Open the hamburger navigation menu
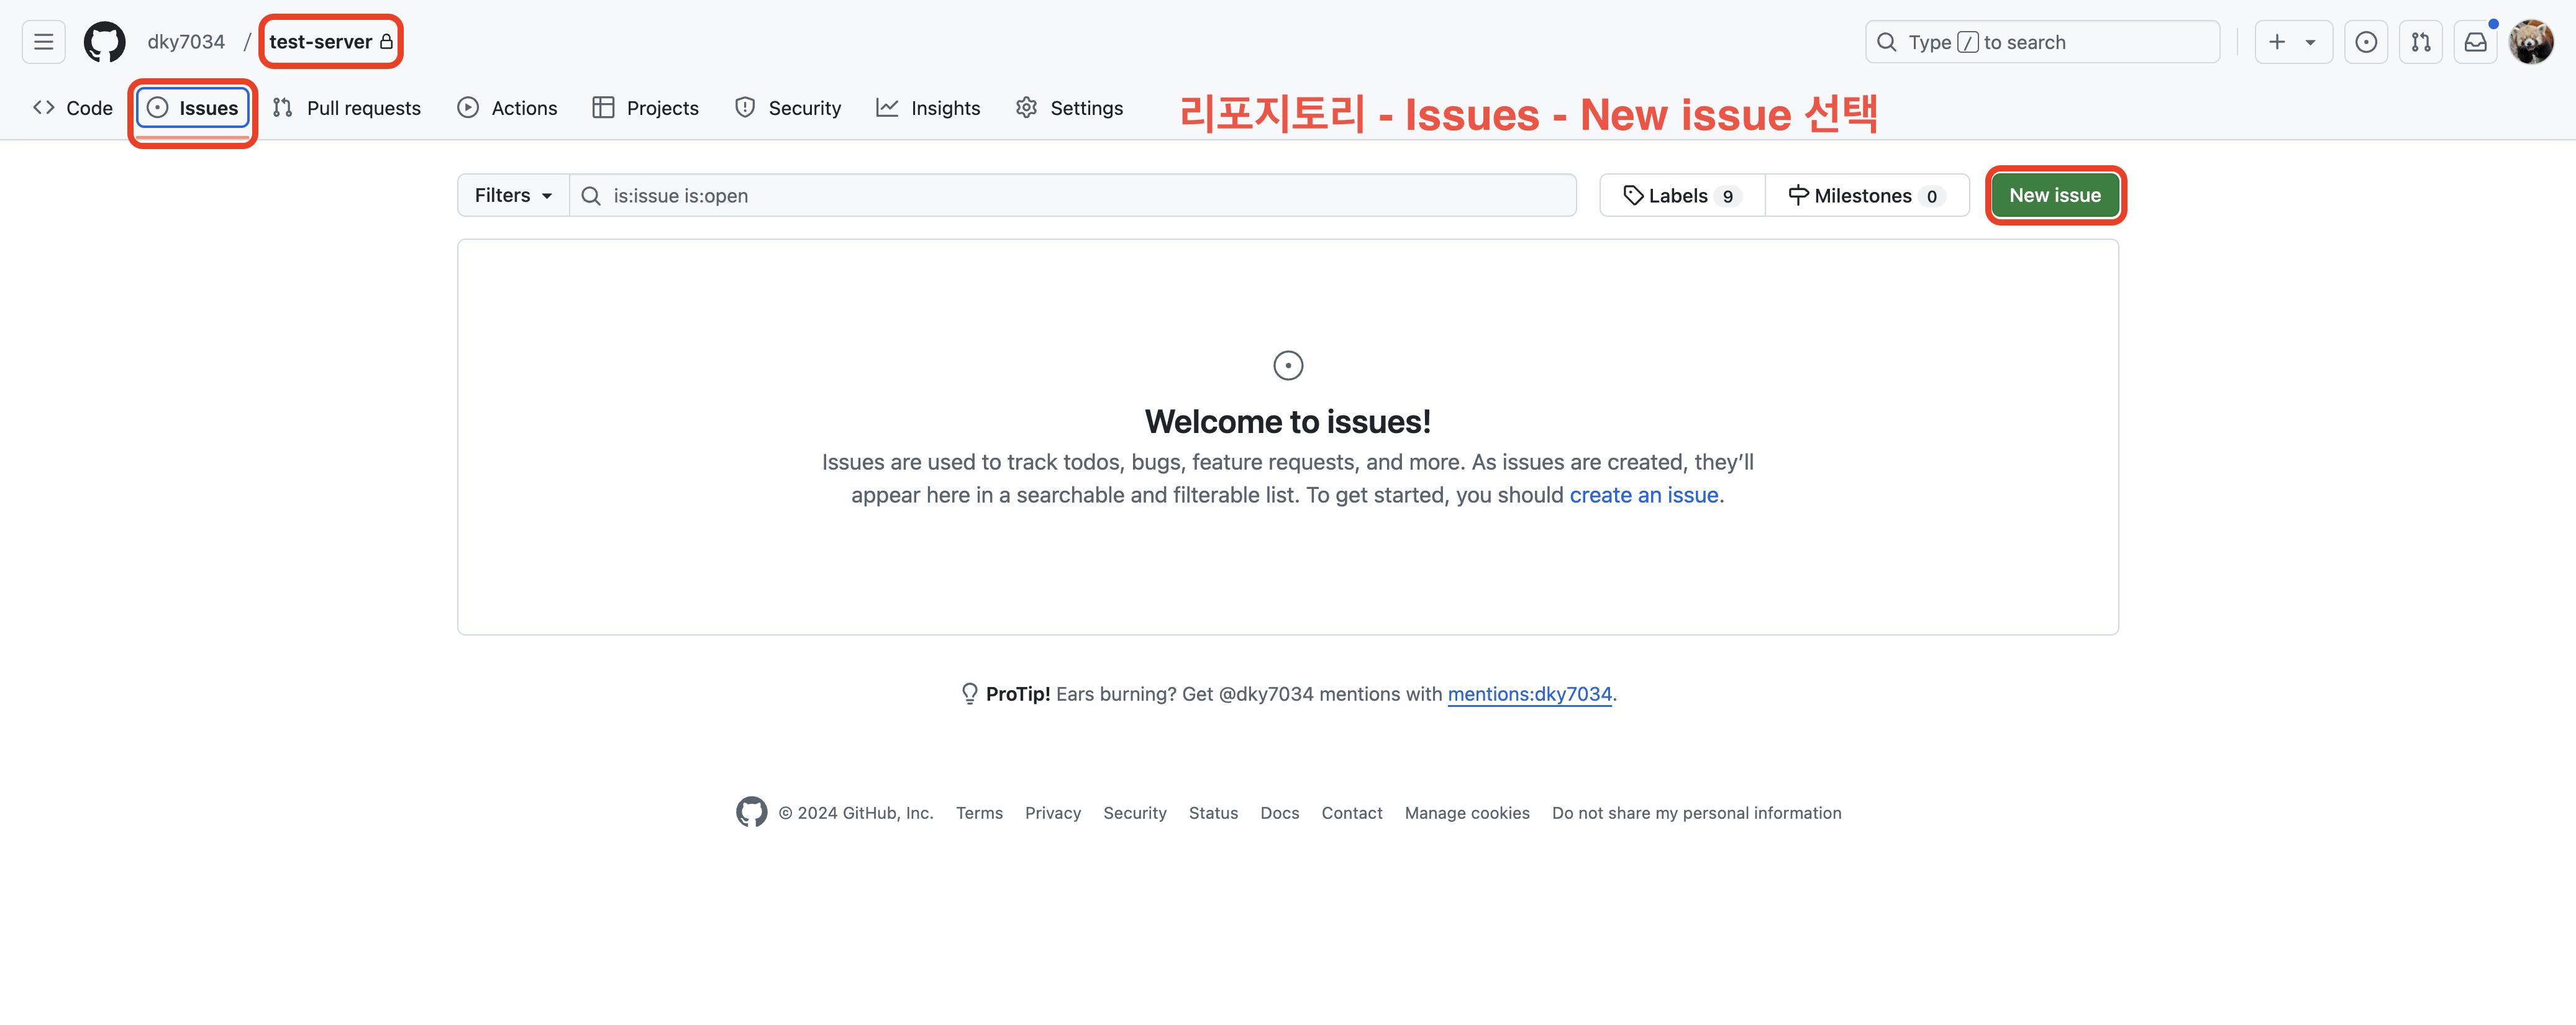2576x1025 pixels. 43,42
